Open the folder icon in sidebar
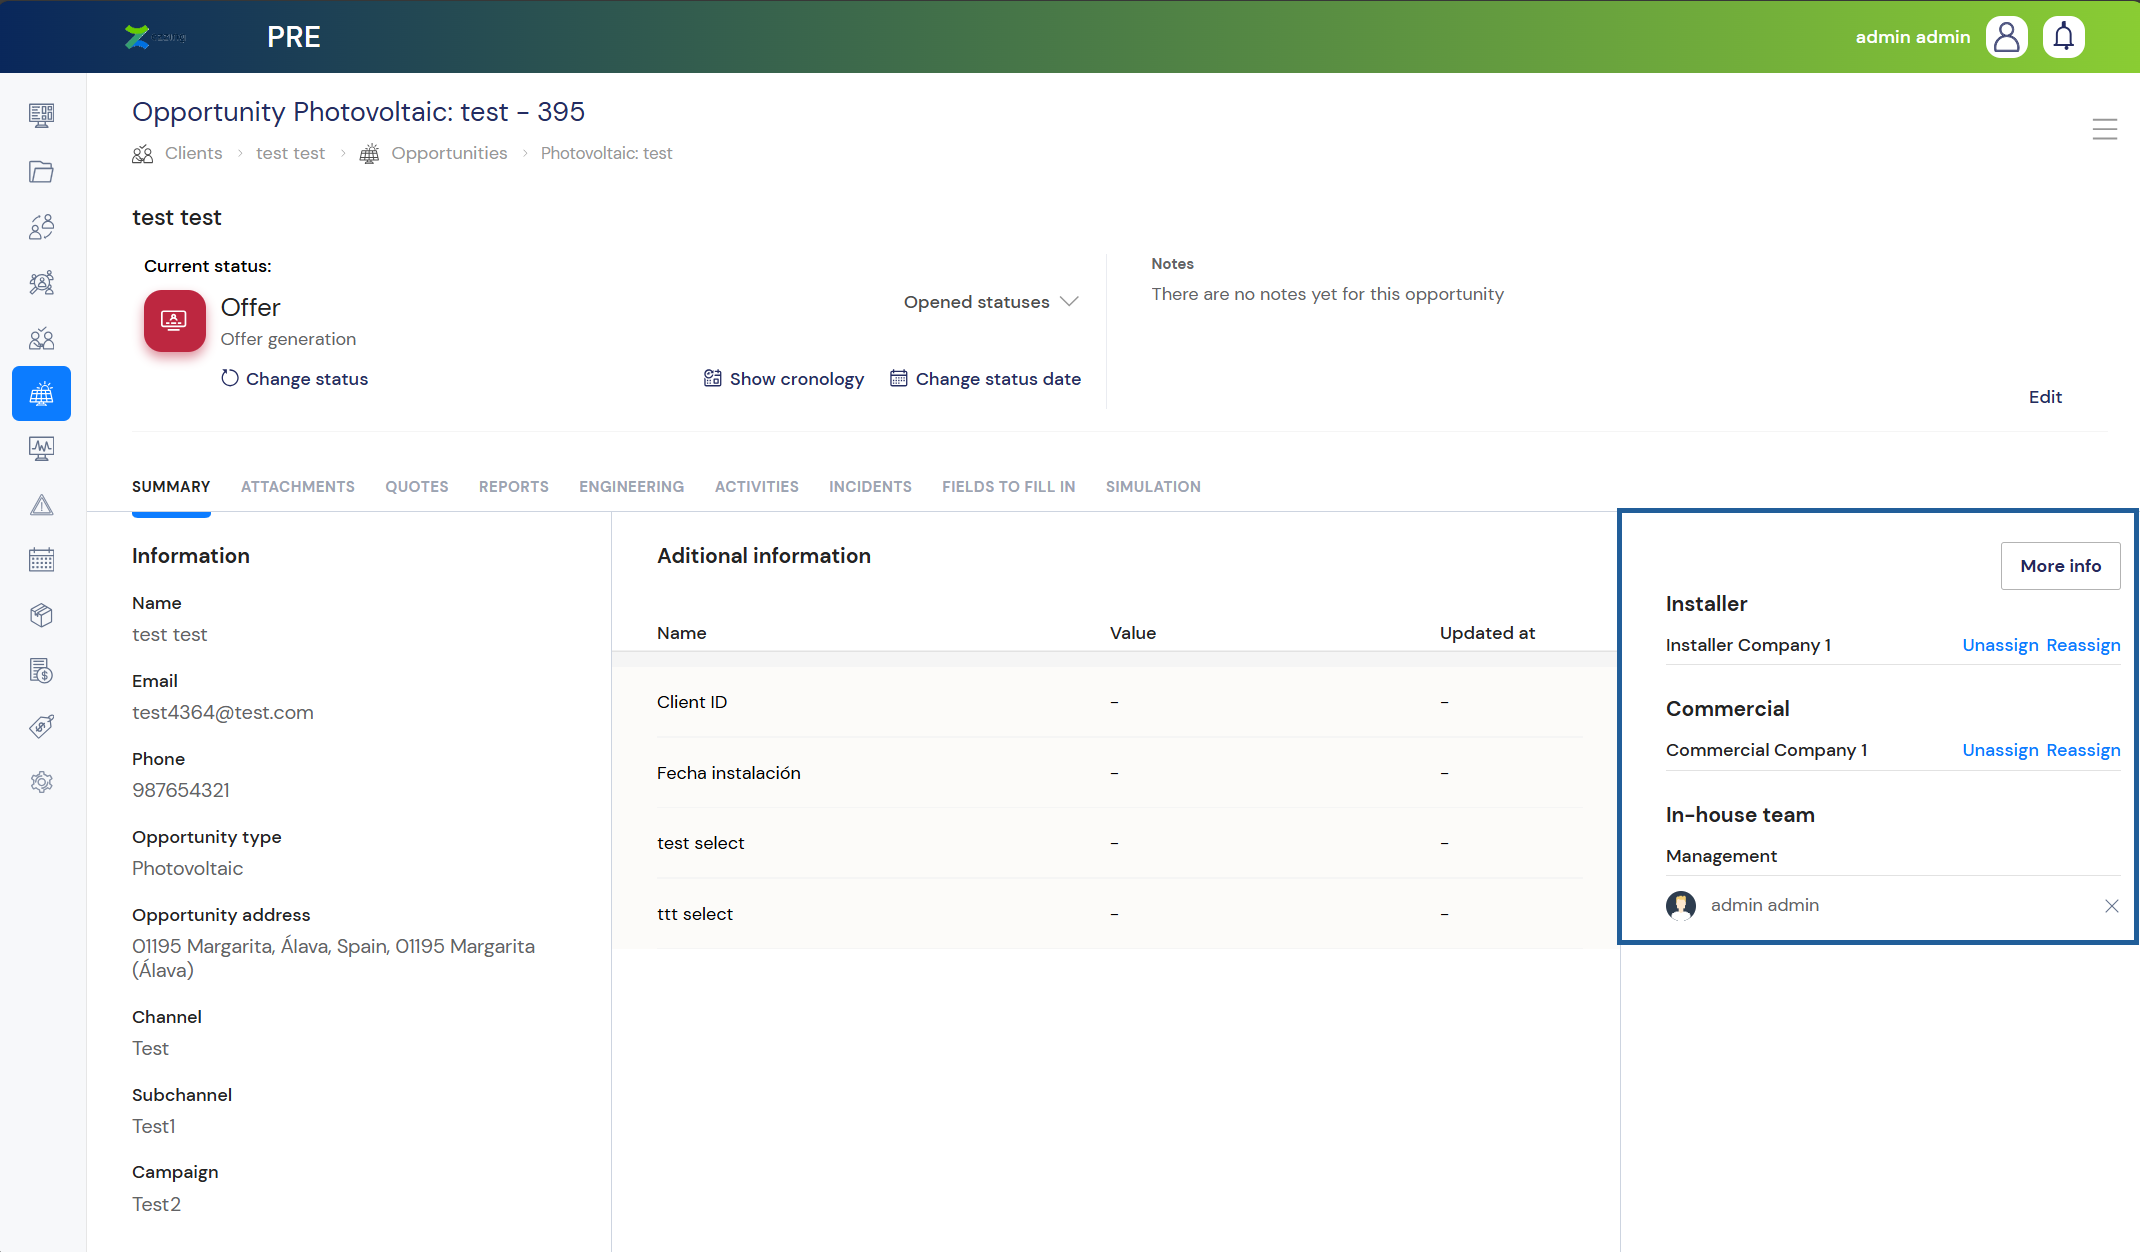Viewport: 2140px width, 1252px height. coord(41,171)
